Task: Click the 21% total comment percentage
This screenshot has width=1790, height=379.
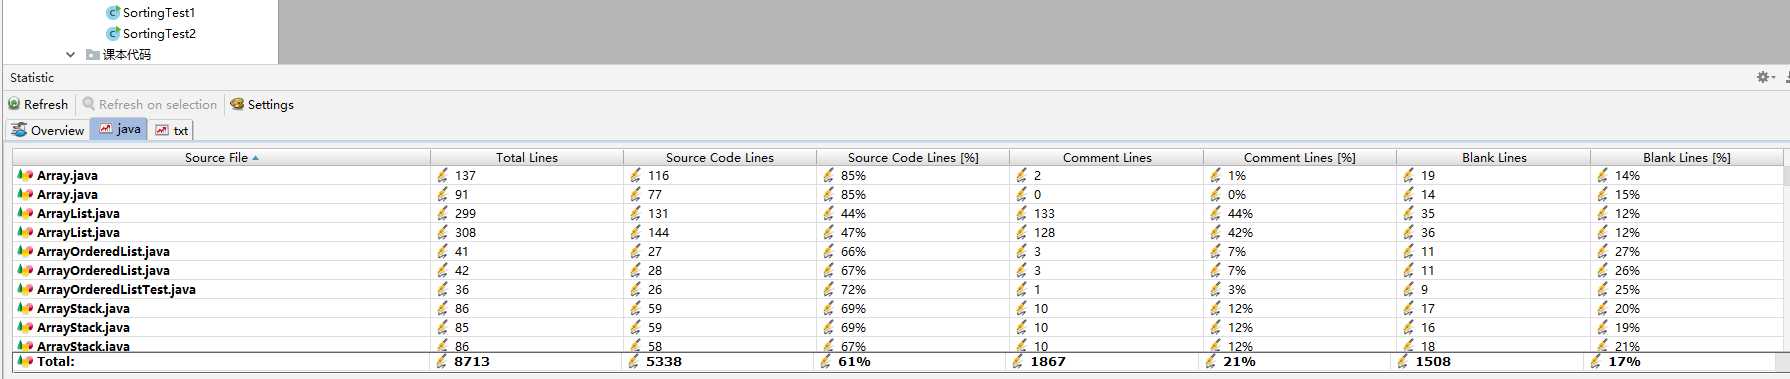Action: pyautogui.click(x=1239, y=362)
